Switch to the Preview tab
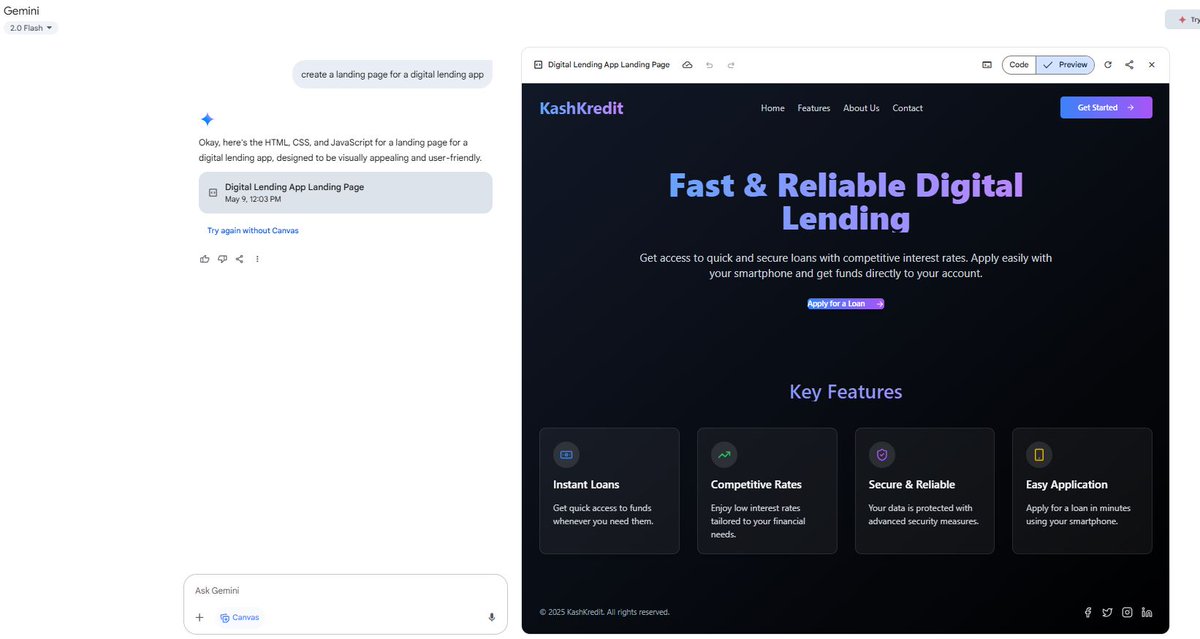 coord(1065,65)
